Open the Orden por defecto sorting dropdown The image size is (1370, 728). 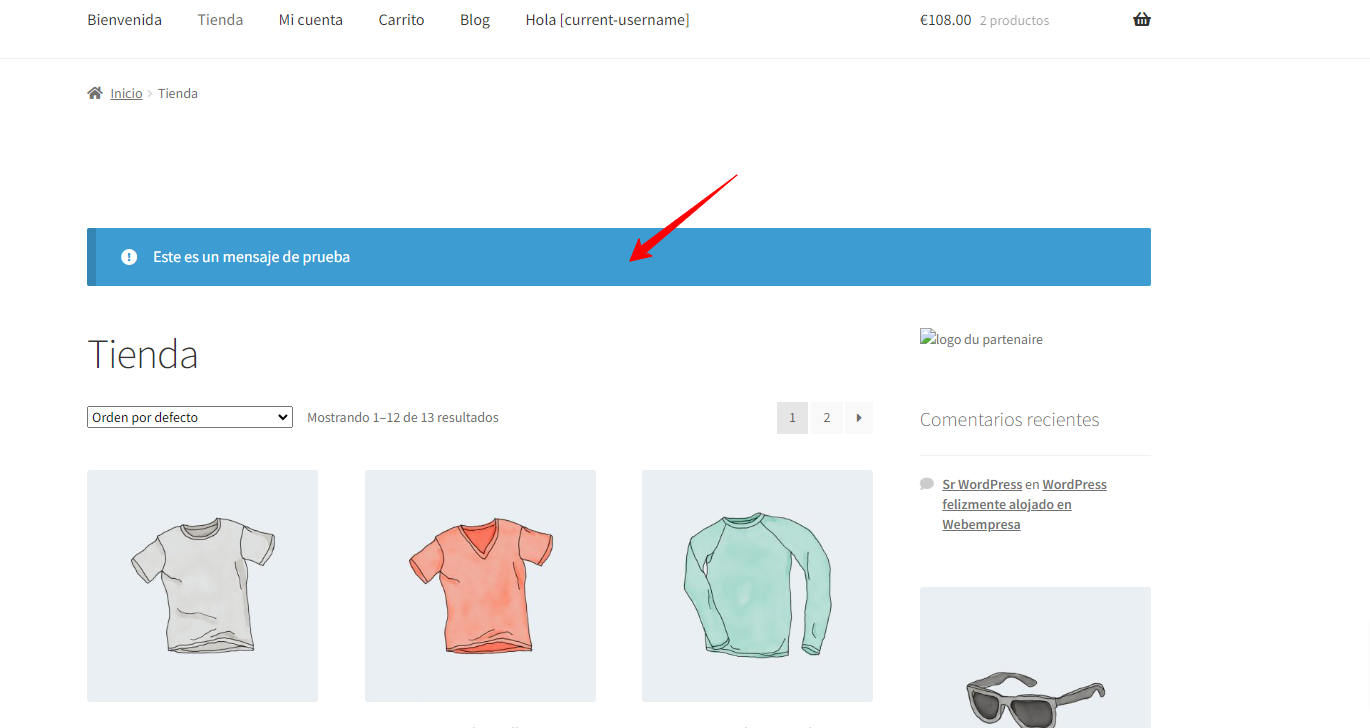(x=190, y=417)
